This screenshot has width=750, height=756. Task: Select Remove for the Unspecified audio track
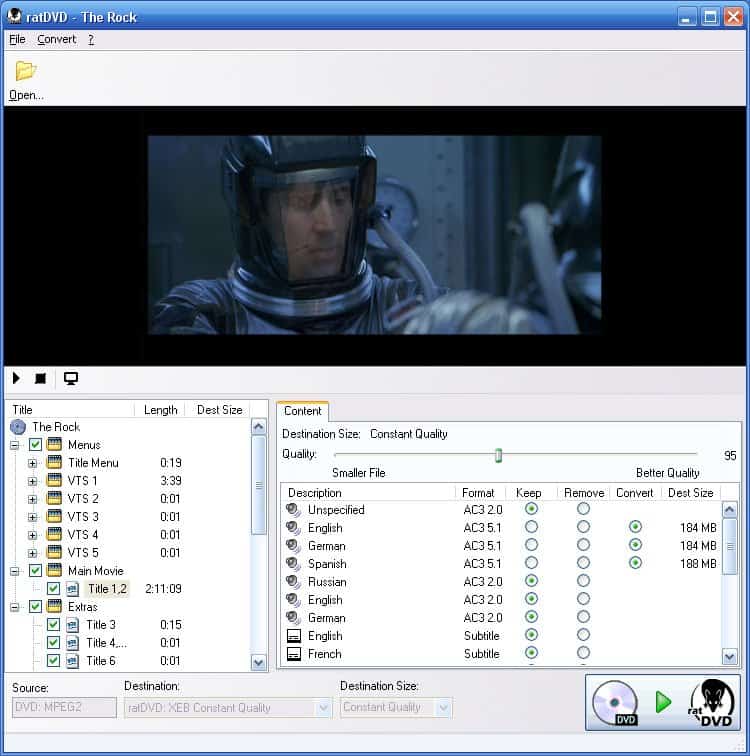(583, 510)
